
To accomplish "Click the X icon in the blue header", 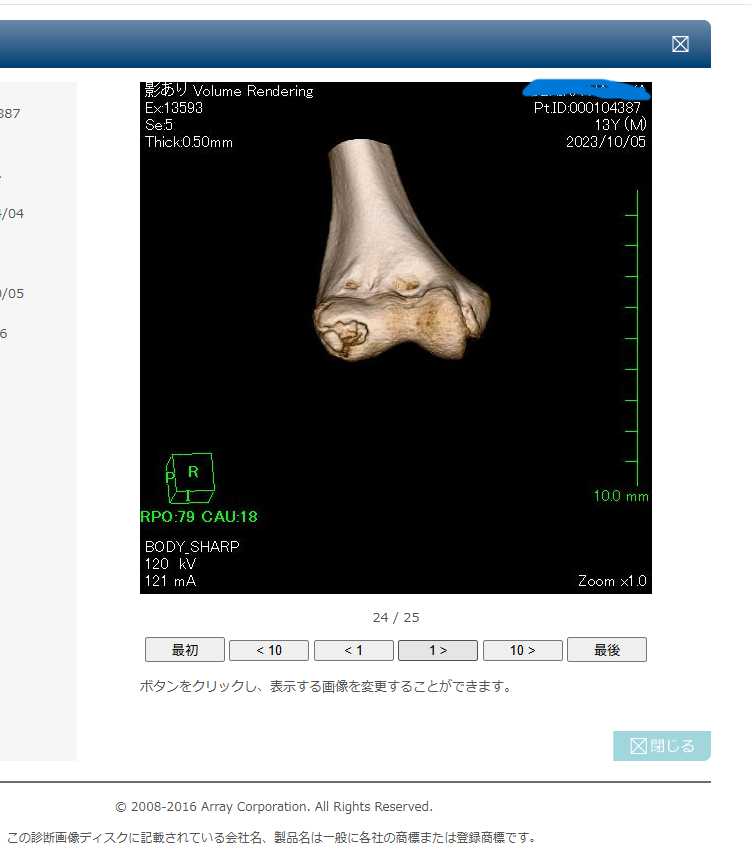I will tap(680, 44).
